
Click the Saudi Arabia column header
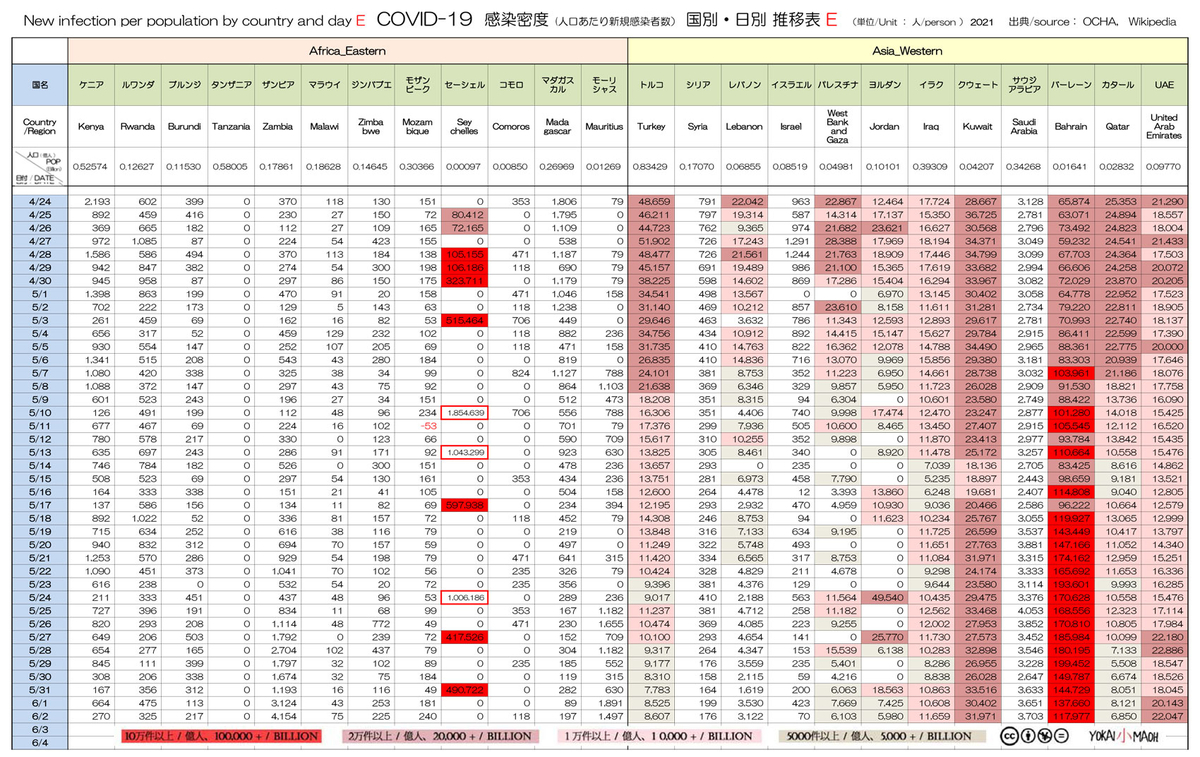point(1025,127)
